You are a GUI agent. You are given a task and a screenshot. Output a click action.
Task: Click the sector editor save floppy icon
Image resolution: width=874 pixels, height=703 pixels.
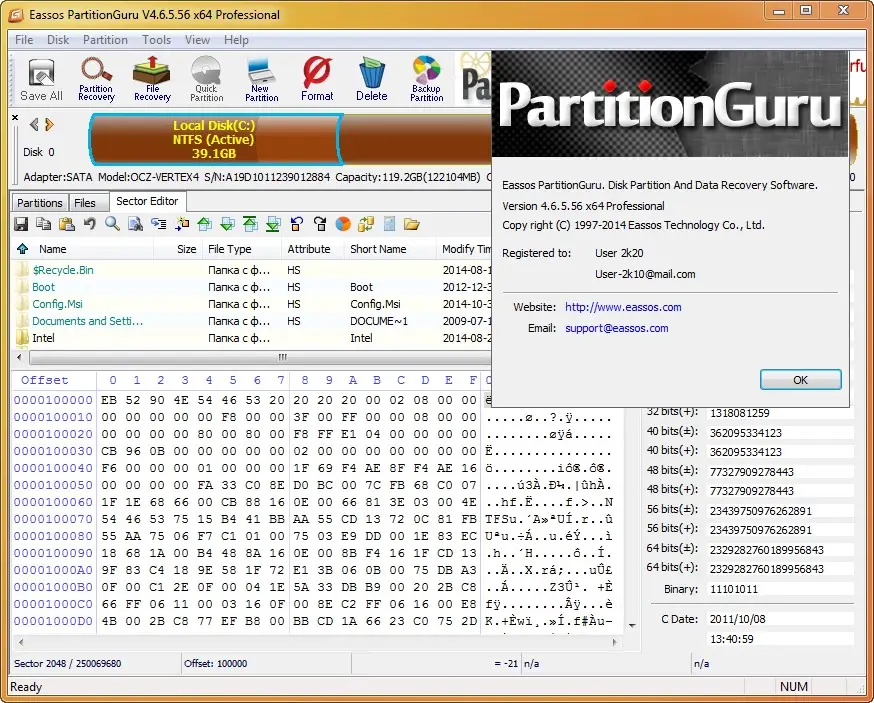tap(21, 224)
